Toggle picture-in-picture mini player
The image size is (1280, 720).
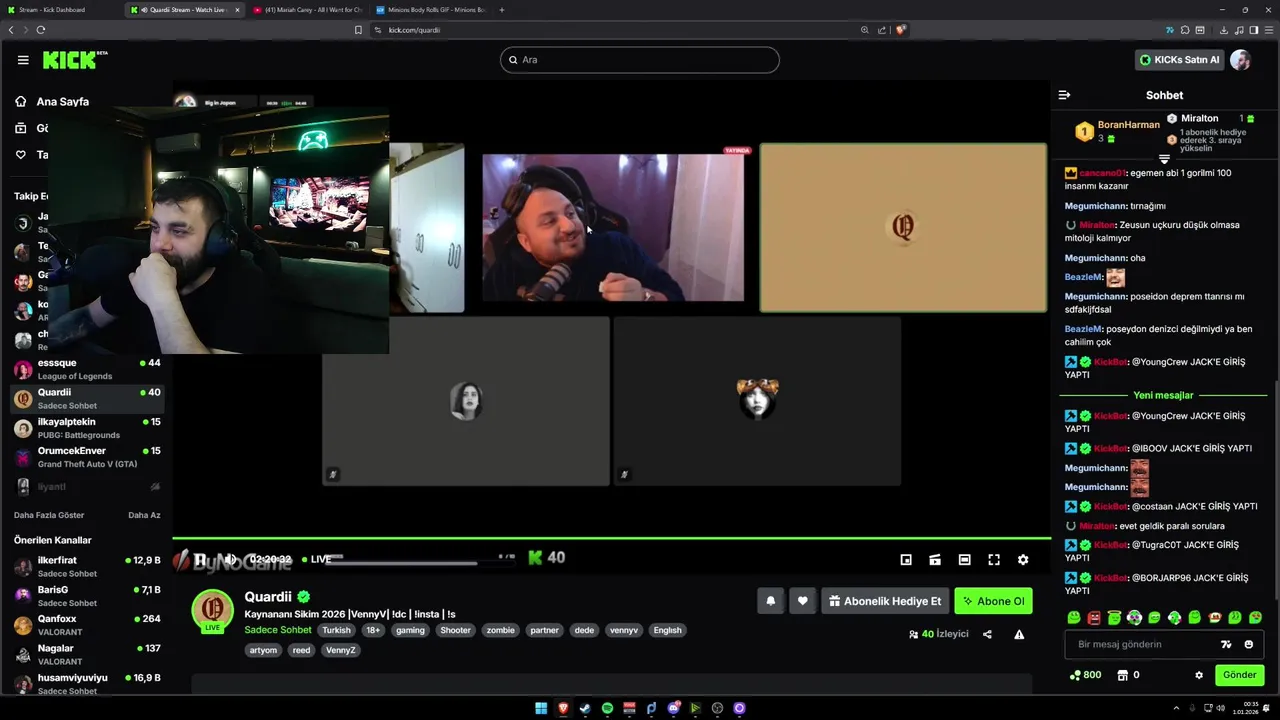(906, 560)
